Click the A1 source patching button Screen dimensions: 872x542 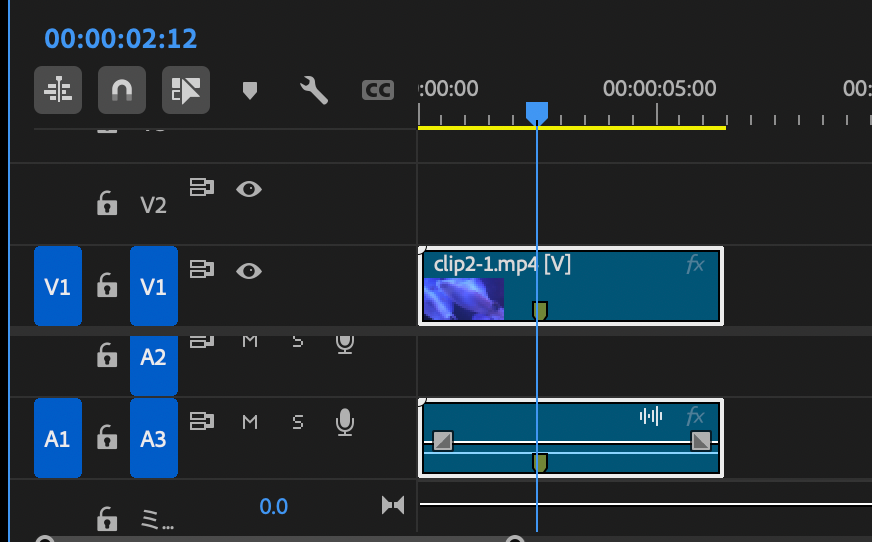(x=58, y=438)
